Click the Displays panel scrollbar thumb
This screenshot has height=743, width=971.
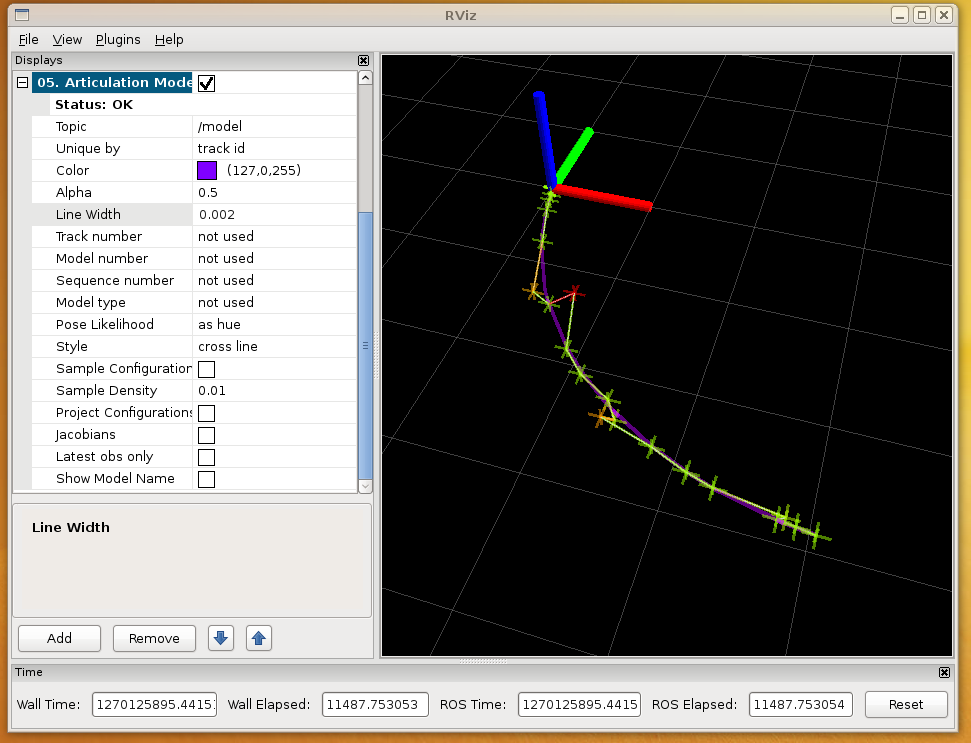coord(365,345)
